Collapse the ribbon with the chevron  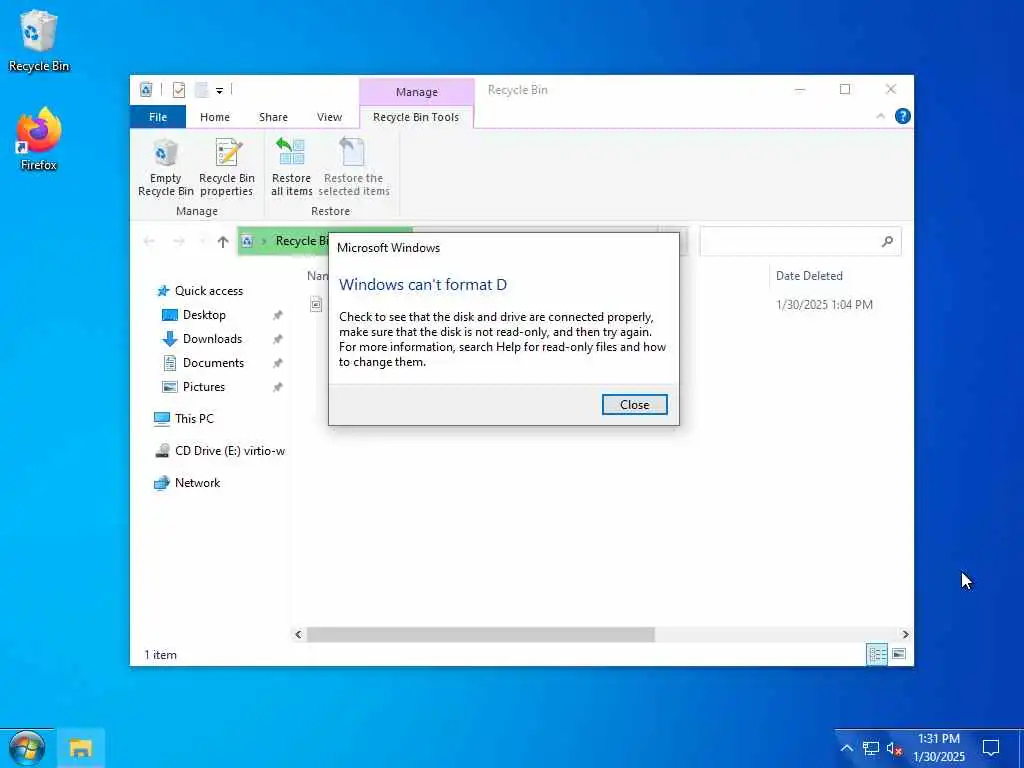point(880,116)
